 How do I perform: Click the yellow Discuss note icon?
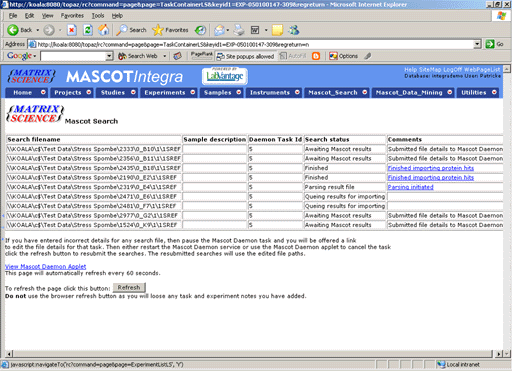[x=277, y=30]
